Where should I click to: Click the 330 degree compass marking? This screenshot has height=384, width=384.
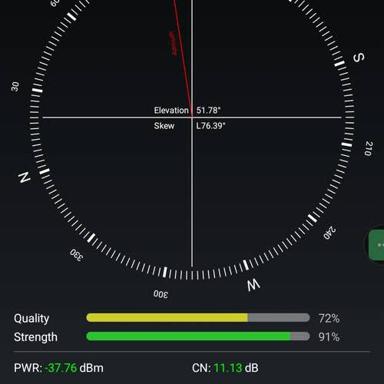[x=77, y=255]
